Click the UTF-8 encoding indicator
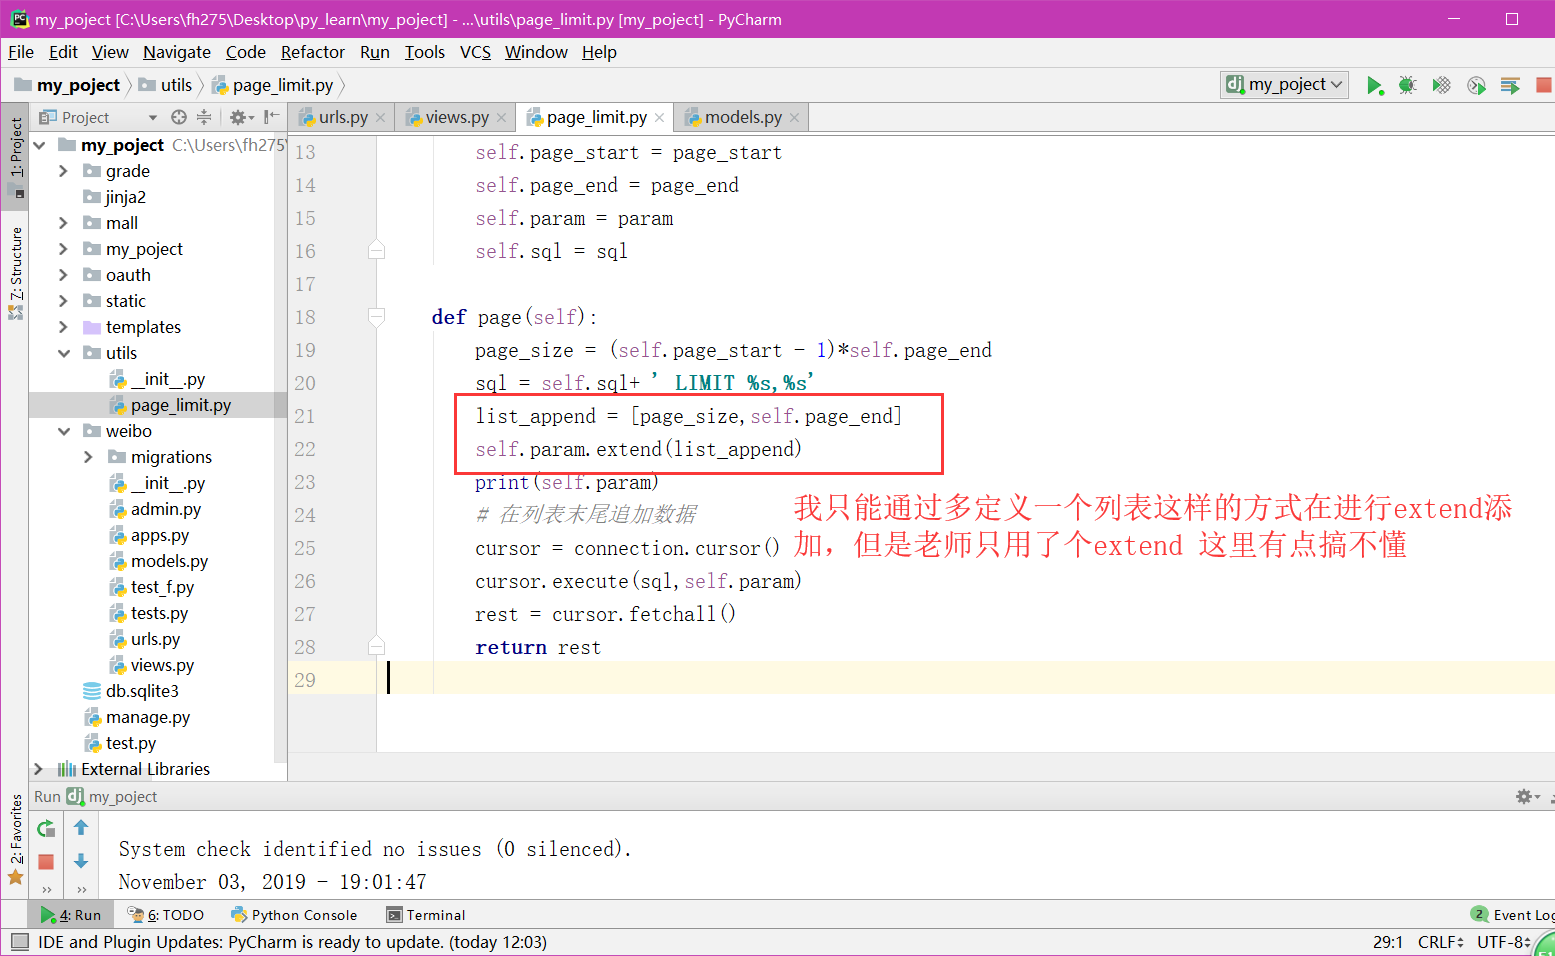This screenshot has height=956, width=1555. click(1503, 942)
